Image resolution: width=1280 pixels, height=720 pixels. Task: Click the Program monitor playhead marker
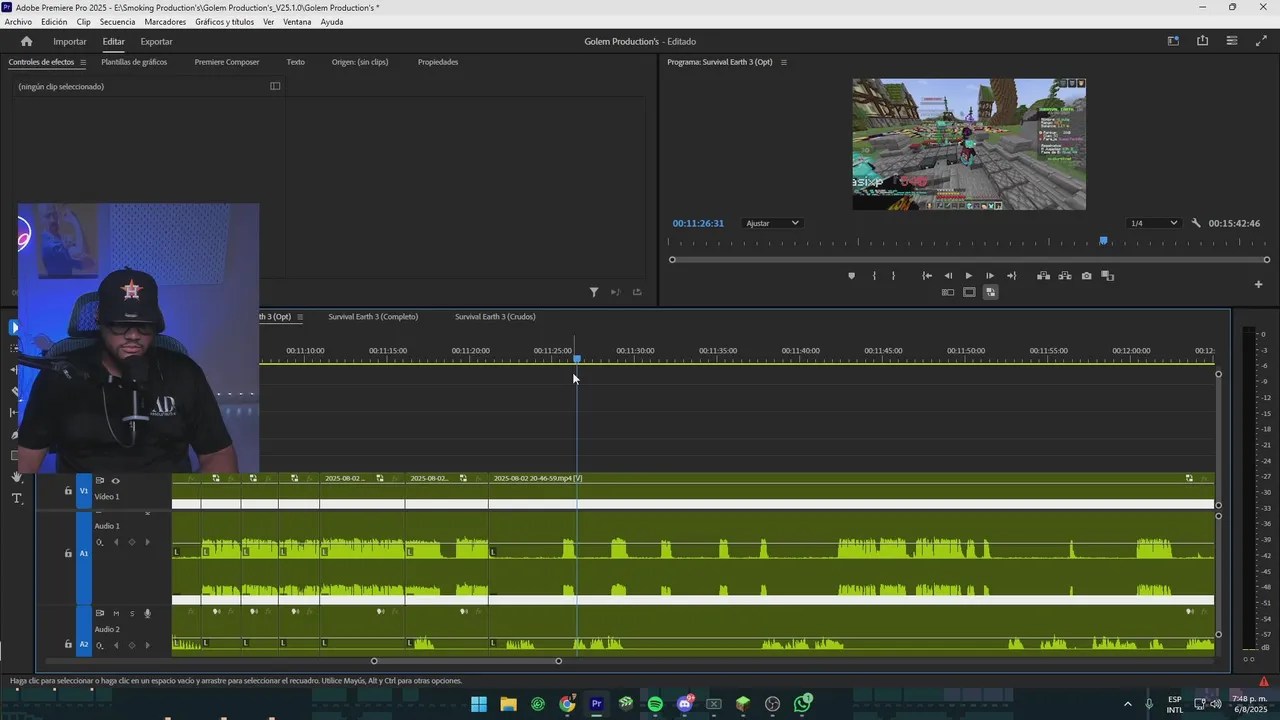tap(1104, 241)
